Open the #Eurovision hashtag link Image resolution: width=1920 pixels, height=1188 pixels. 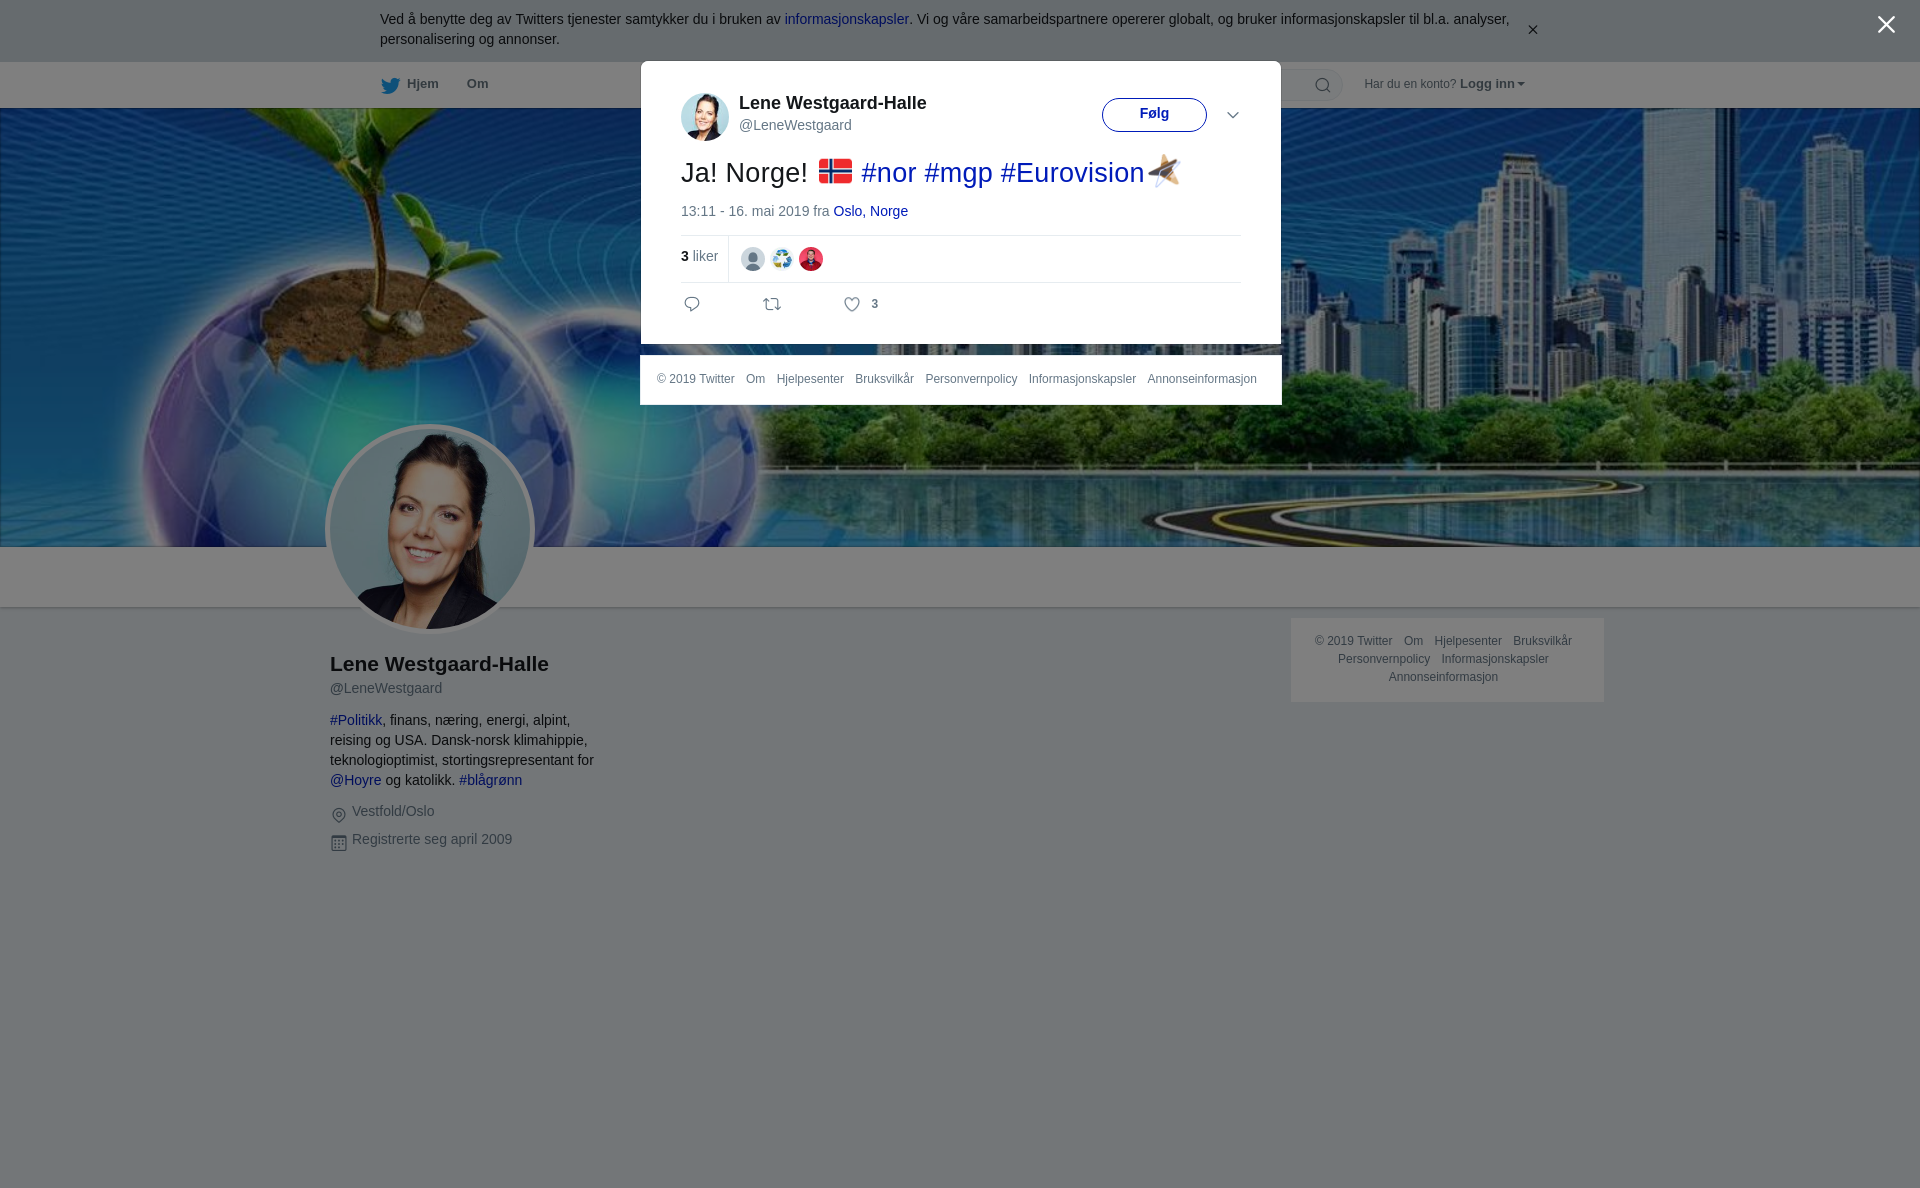pyautogui.click(x=1072, y=173)
